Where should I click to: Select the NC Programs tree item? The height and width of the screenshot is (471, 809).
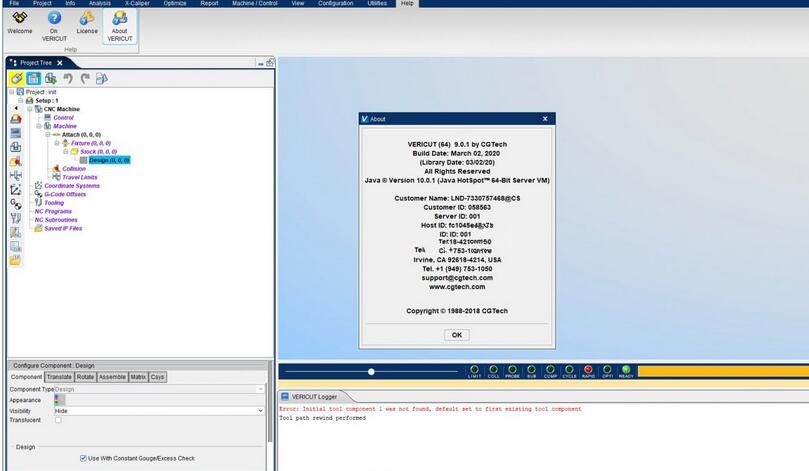(53, 211)
